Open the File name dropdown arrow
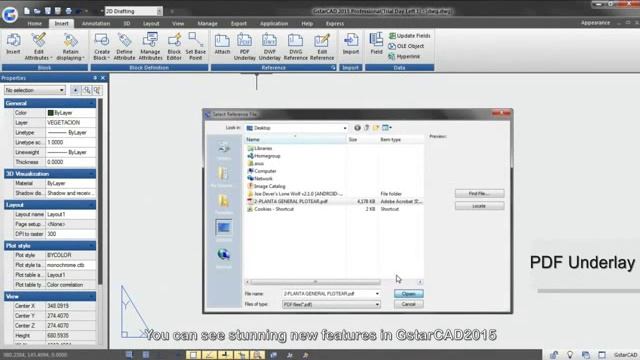The image size is (640, 360). point(377,293)
